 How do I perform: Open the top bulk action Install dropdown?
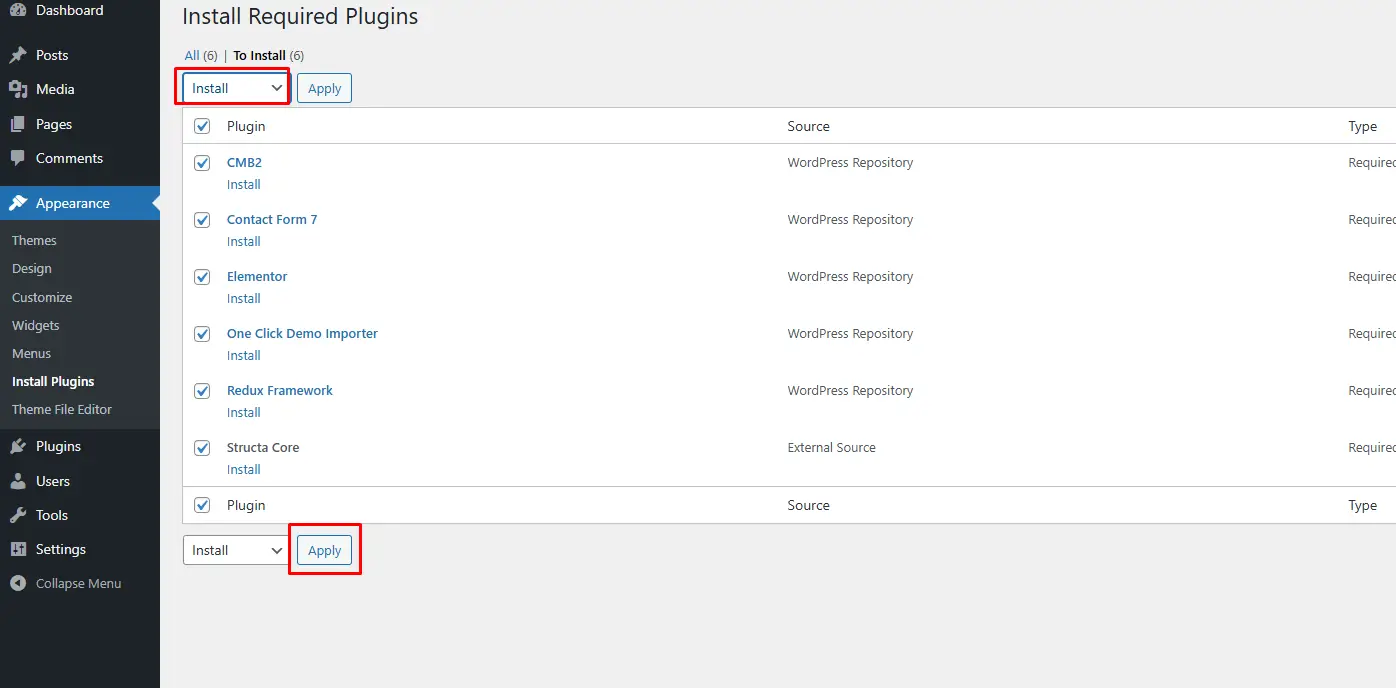point(236,88)
